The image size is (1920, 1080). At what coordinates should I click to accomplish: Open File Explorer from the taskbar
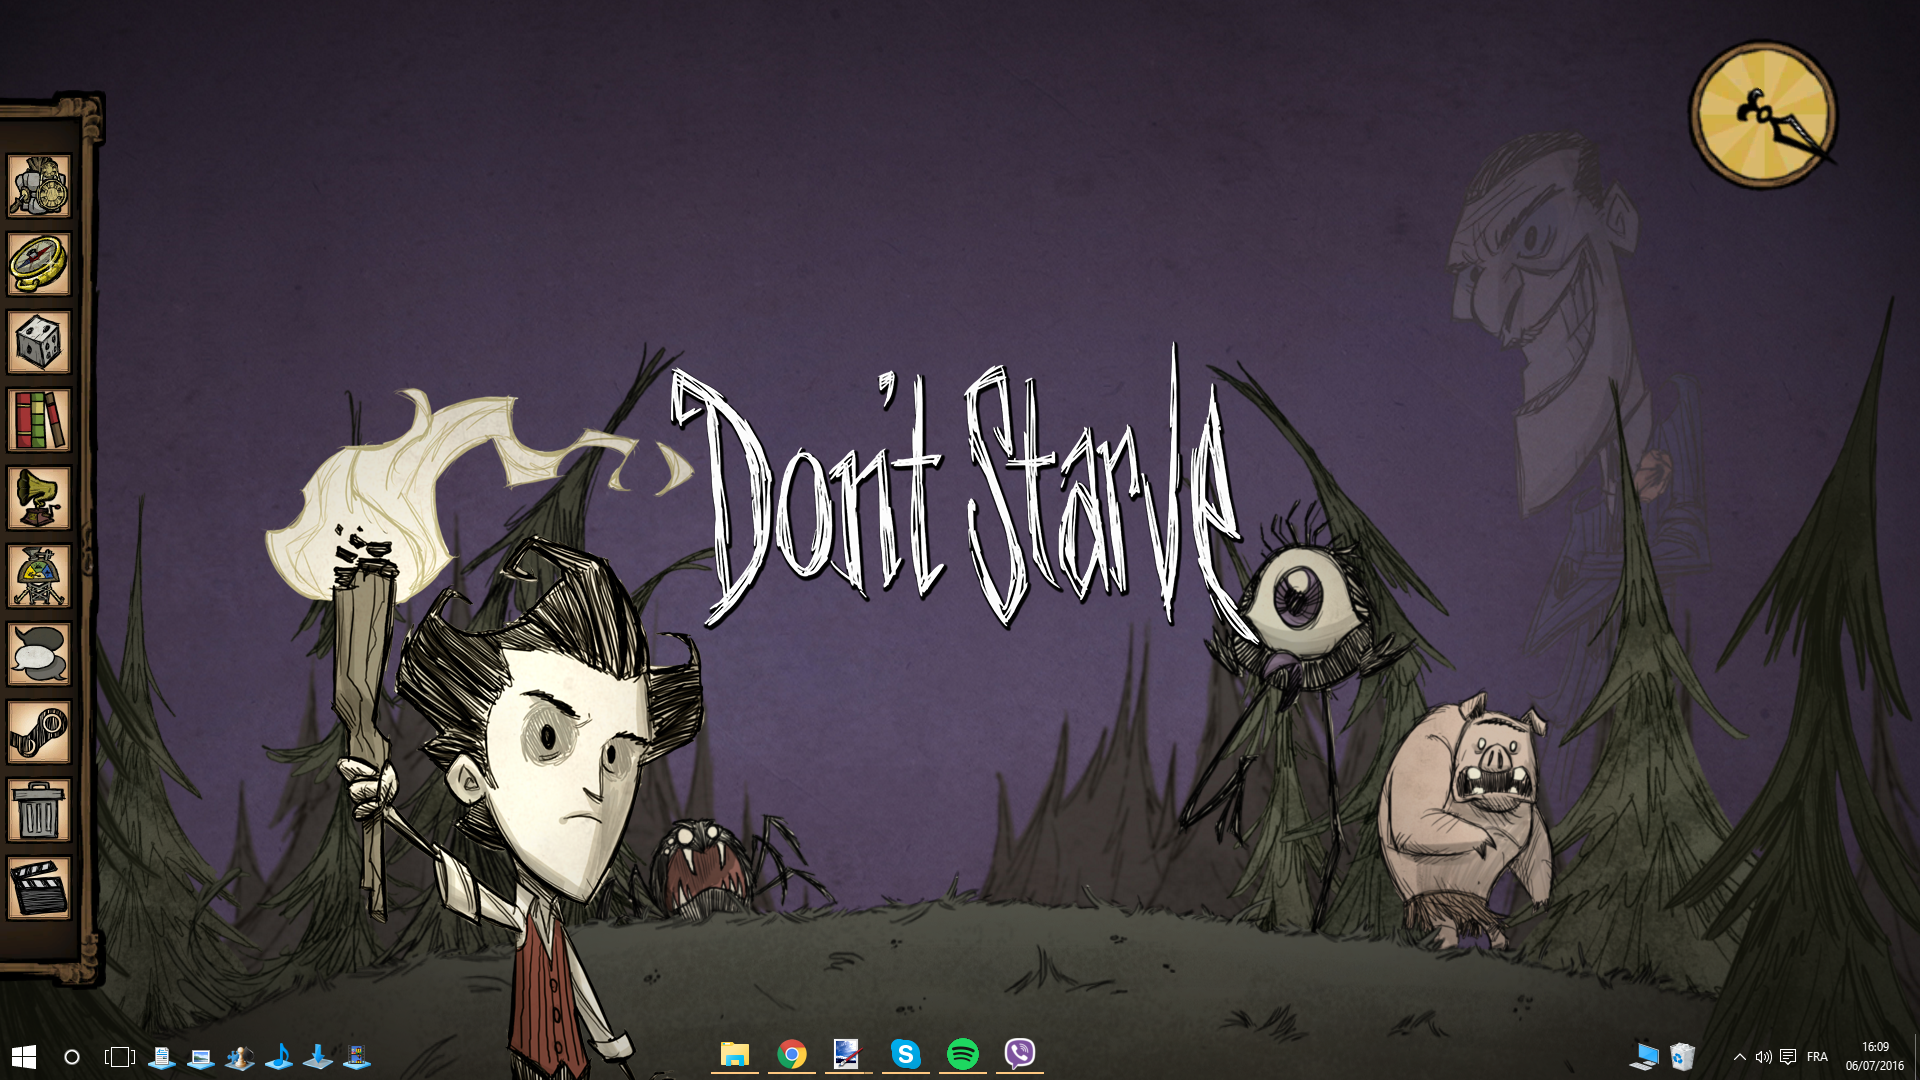[735, 1055]
